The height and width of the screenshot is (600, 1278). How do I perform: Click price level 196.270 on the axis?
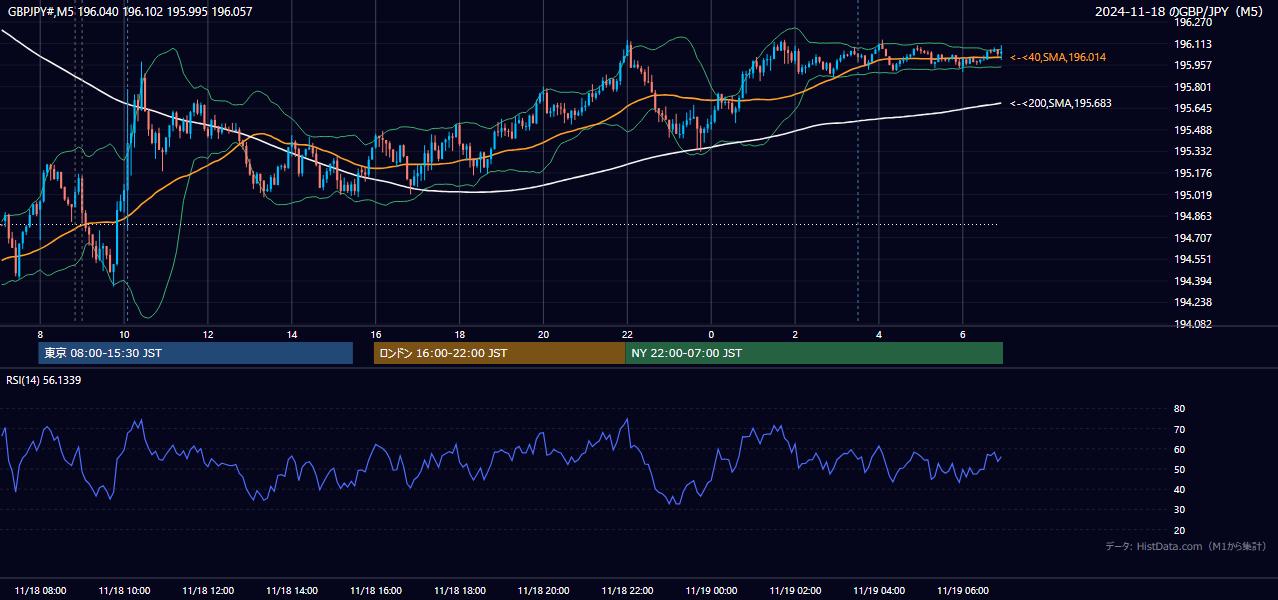1193,22
